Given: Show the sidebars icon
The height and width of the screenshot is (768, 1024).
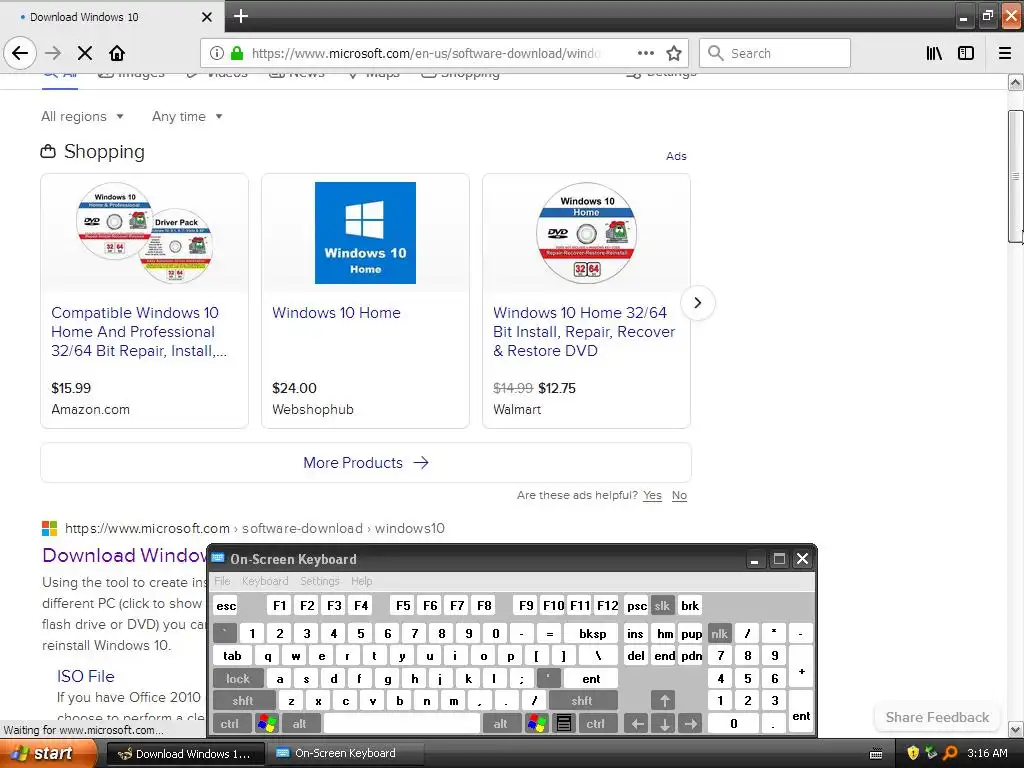Looking at the screenshot, I should pyautogui.click(x=966, y=53).
